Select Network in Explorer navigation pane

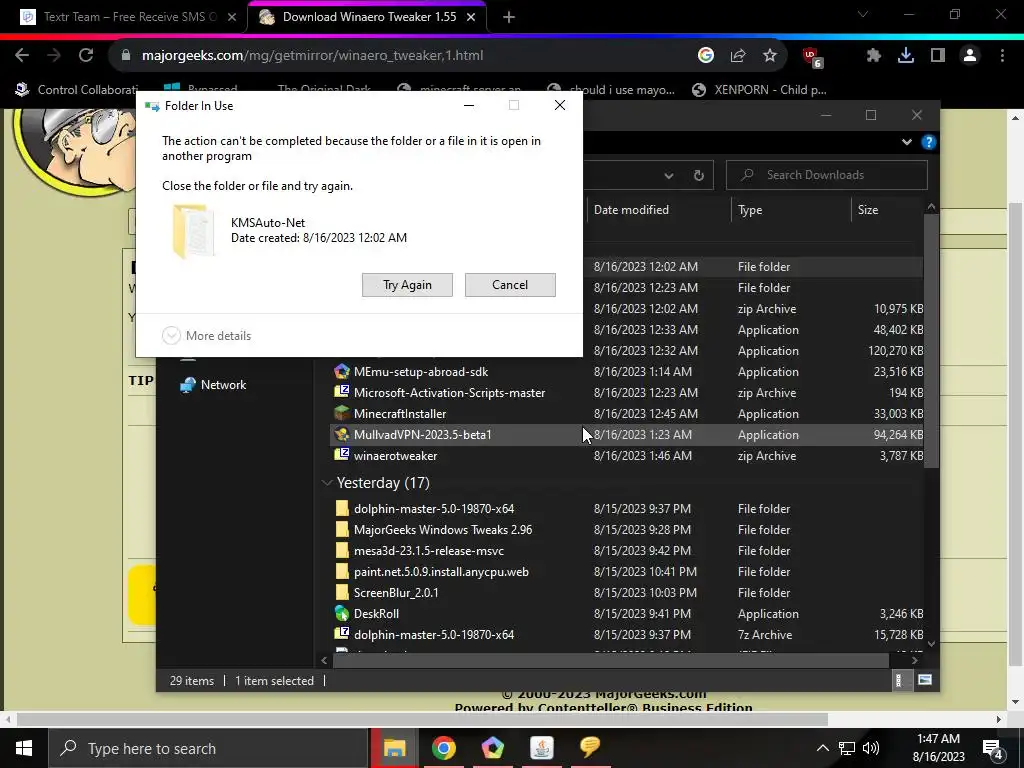[x=213, y=385]
